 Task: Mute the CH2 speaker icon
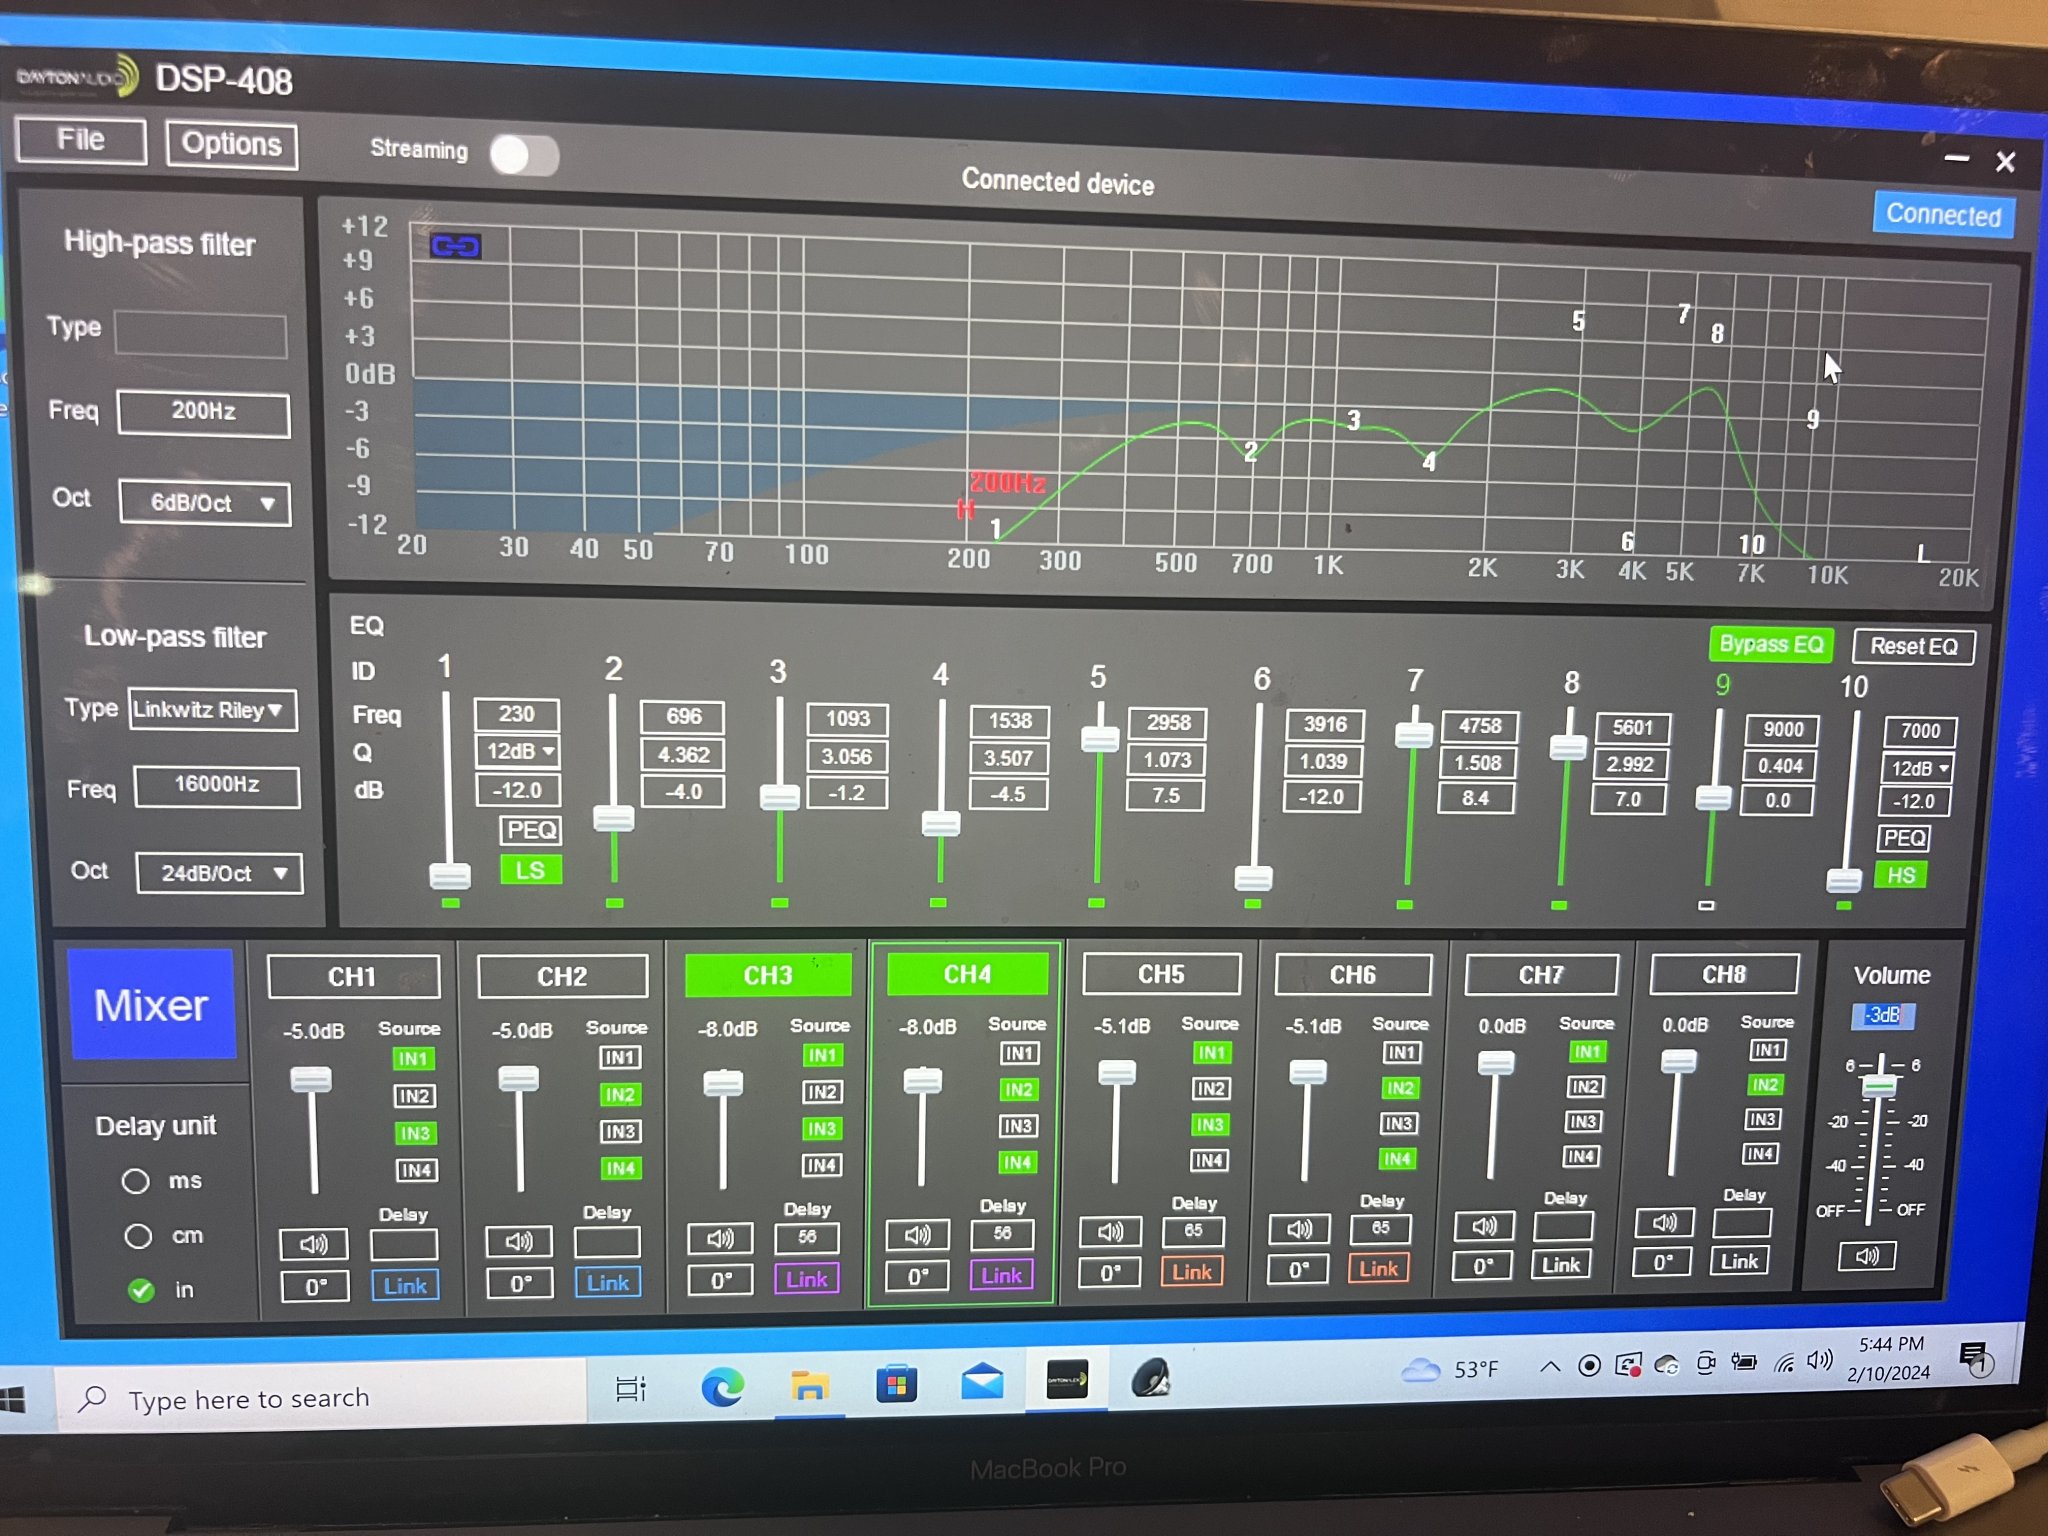518,1241
